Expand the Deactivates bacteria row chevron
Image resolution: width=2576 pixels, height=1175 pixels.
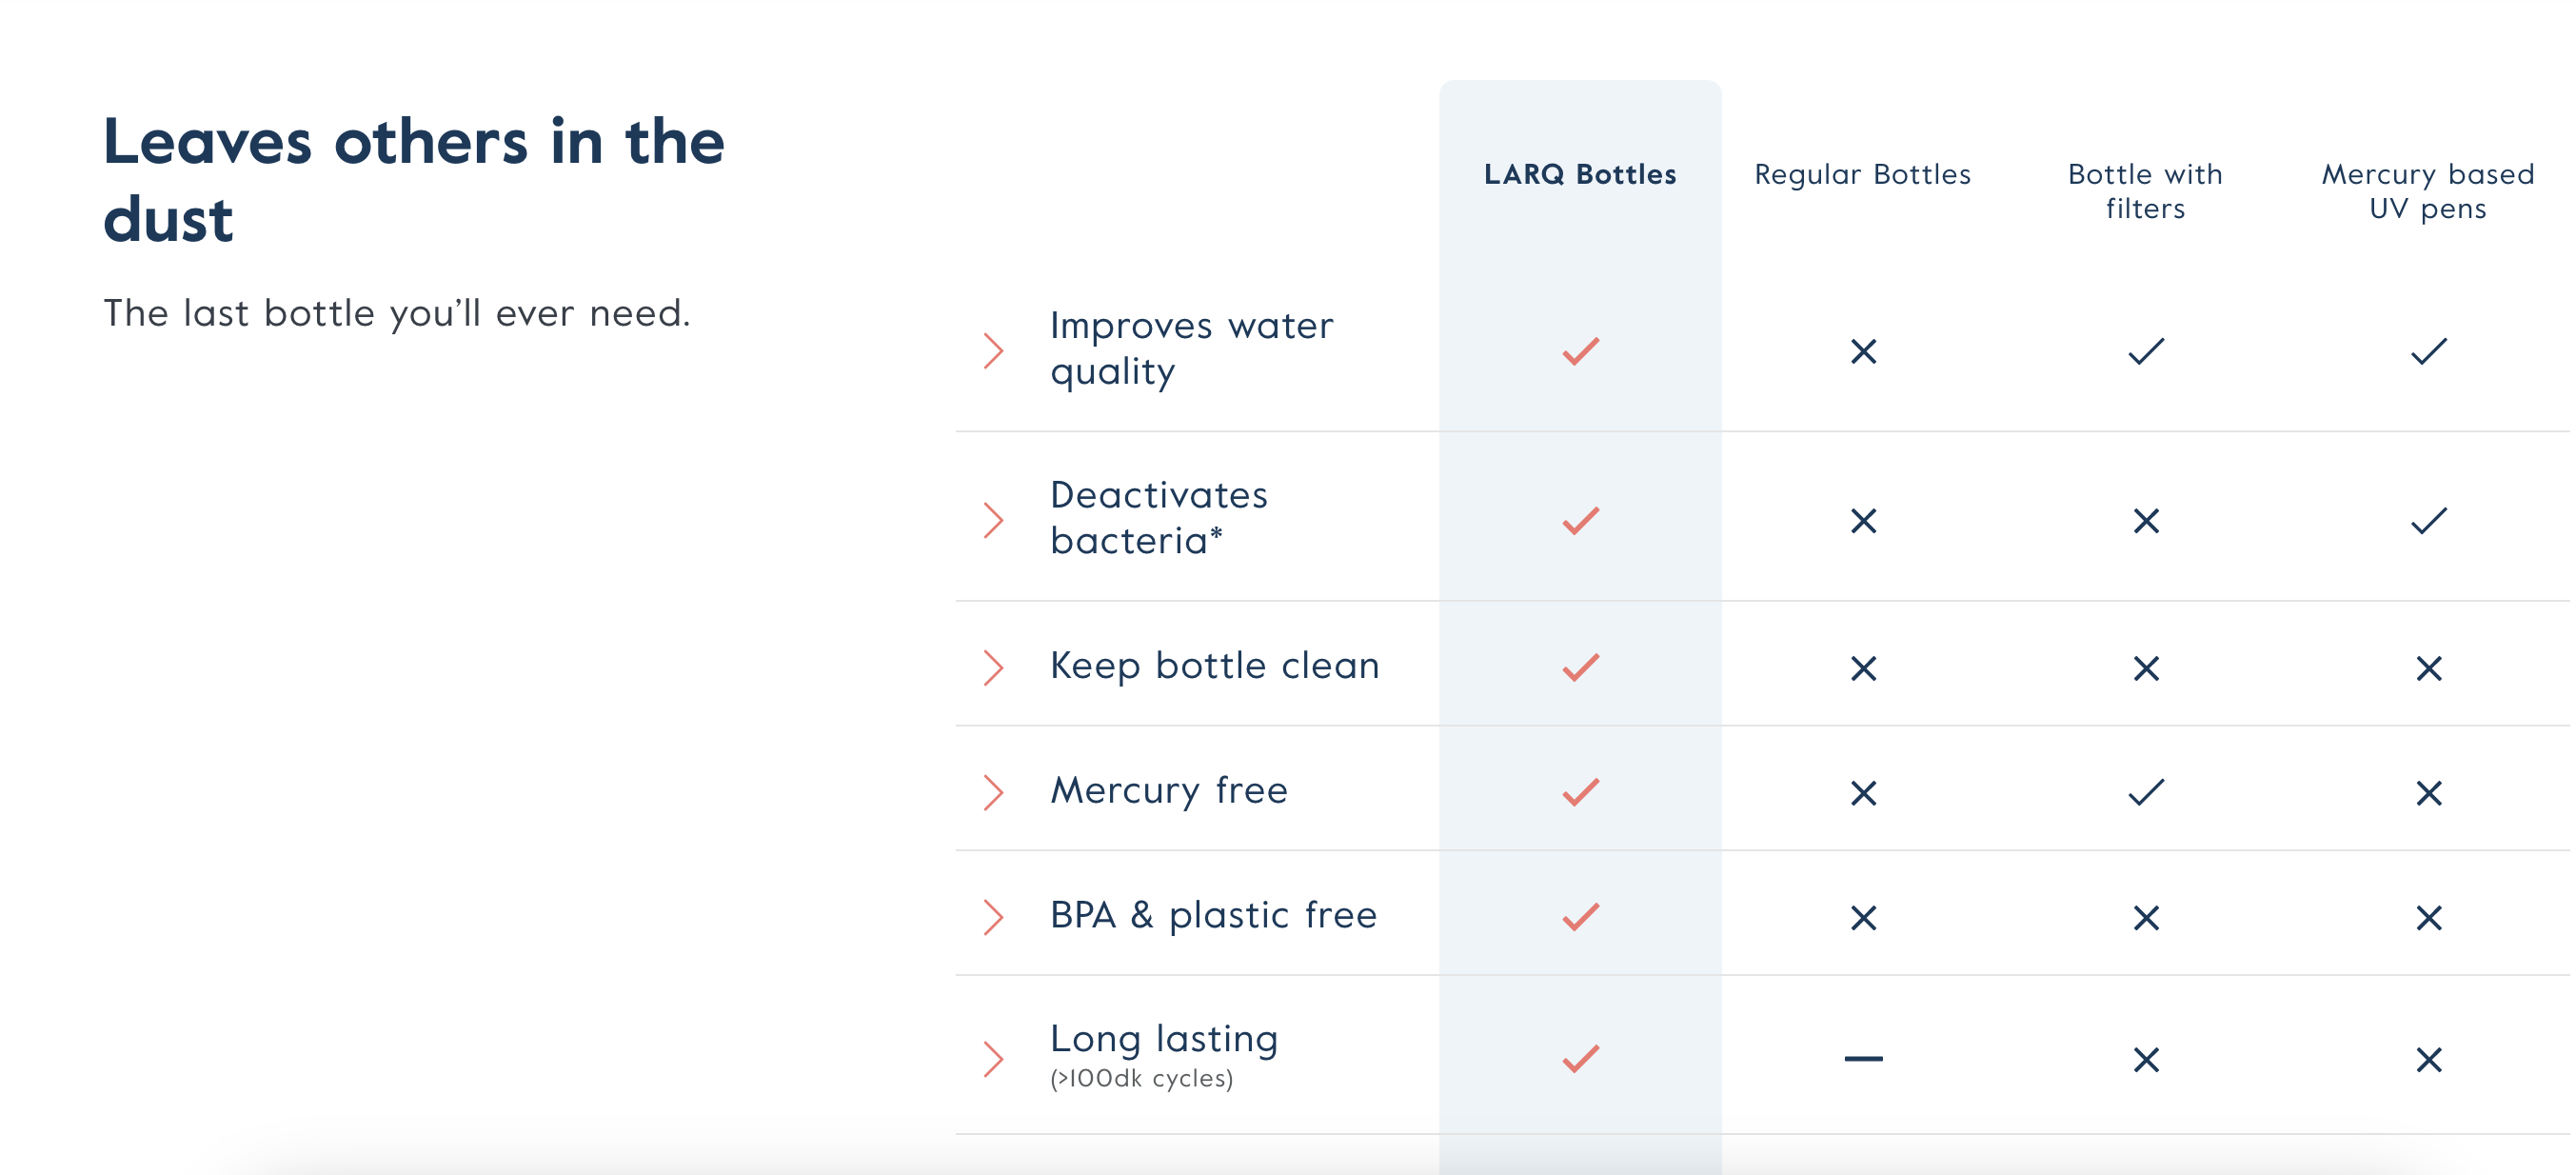[x=993, y=520]
